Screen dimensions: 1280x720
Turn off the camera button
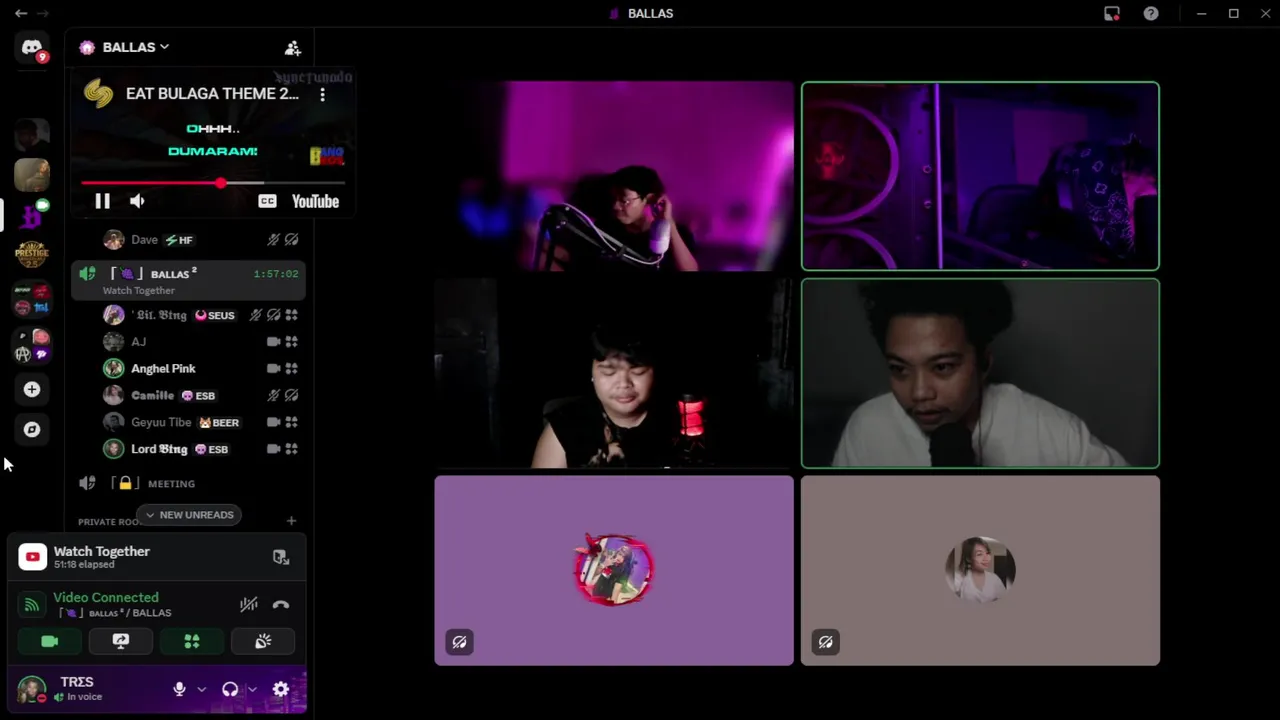tap(49, 641)
